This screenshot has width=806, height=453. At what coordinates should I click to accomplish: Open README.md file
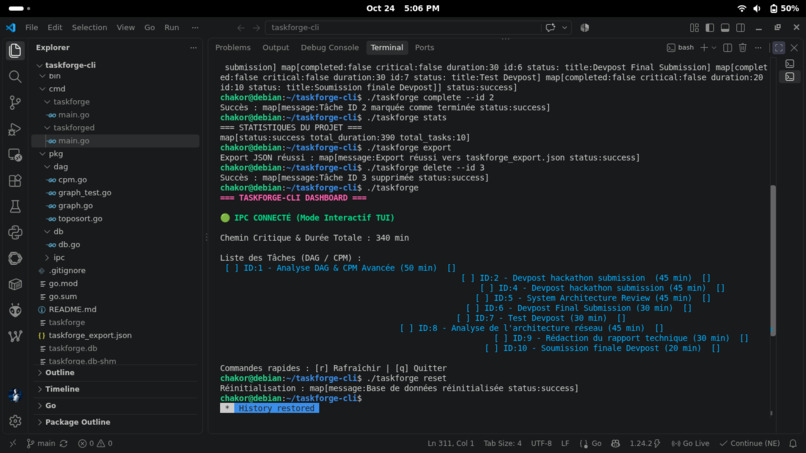click(72, 309)
